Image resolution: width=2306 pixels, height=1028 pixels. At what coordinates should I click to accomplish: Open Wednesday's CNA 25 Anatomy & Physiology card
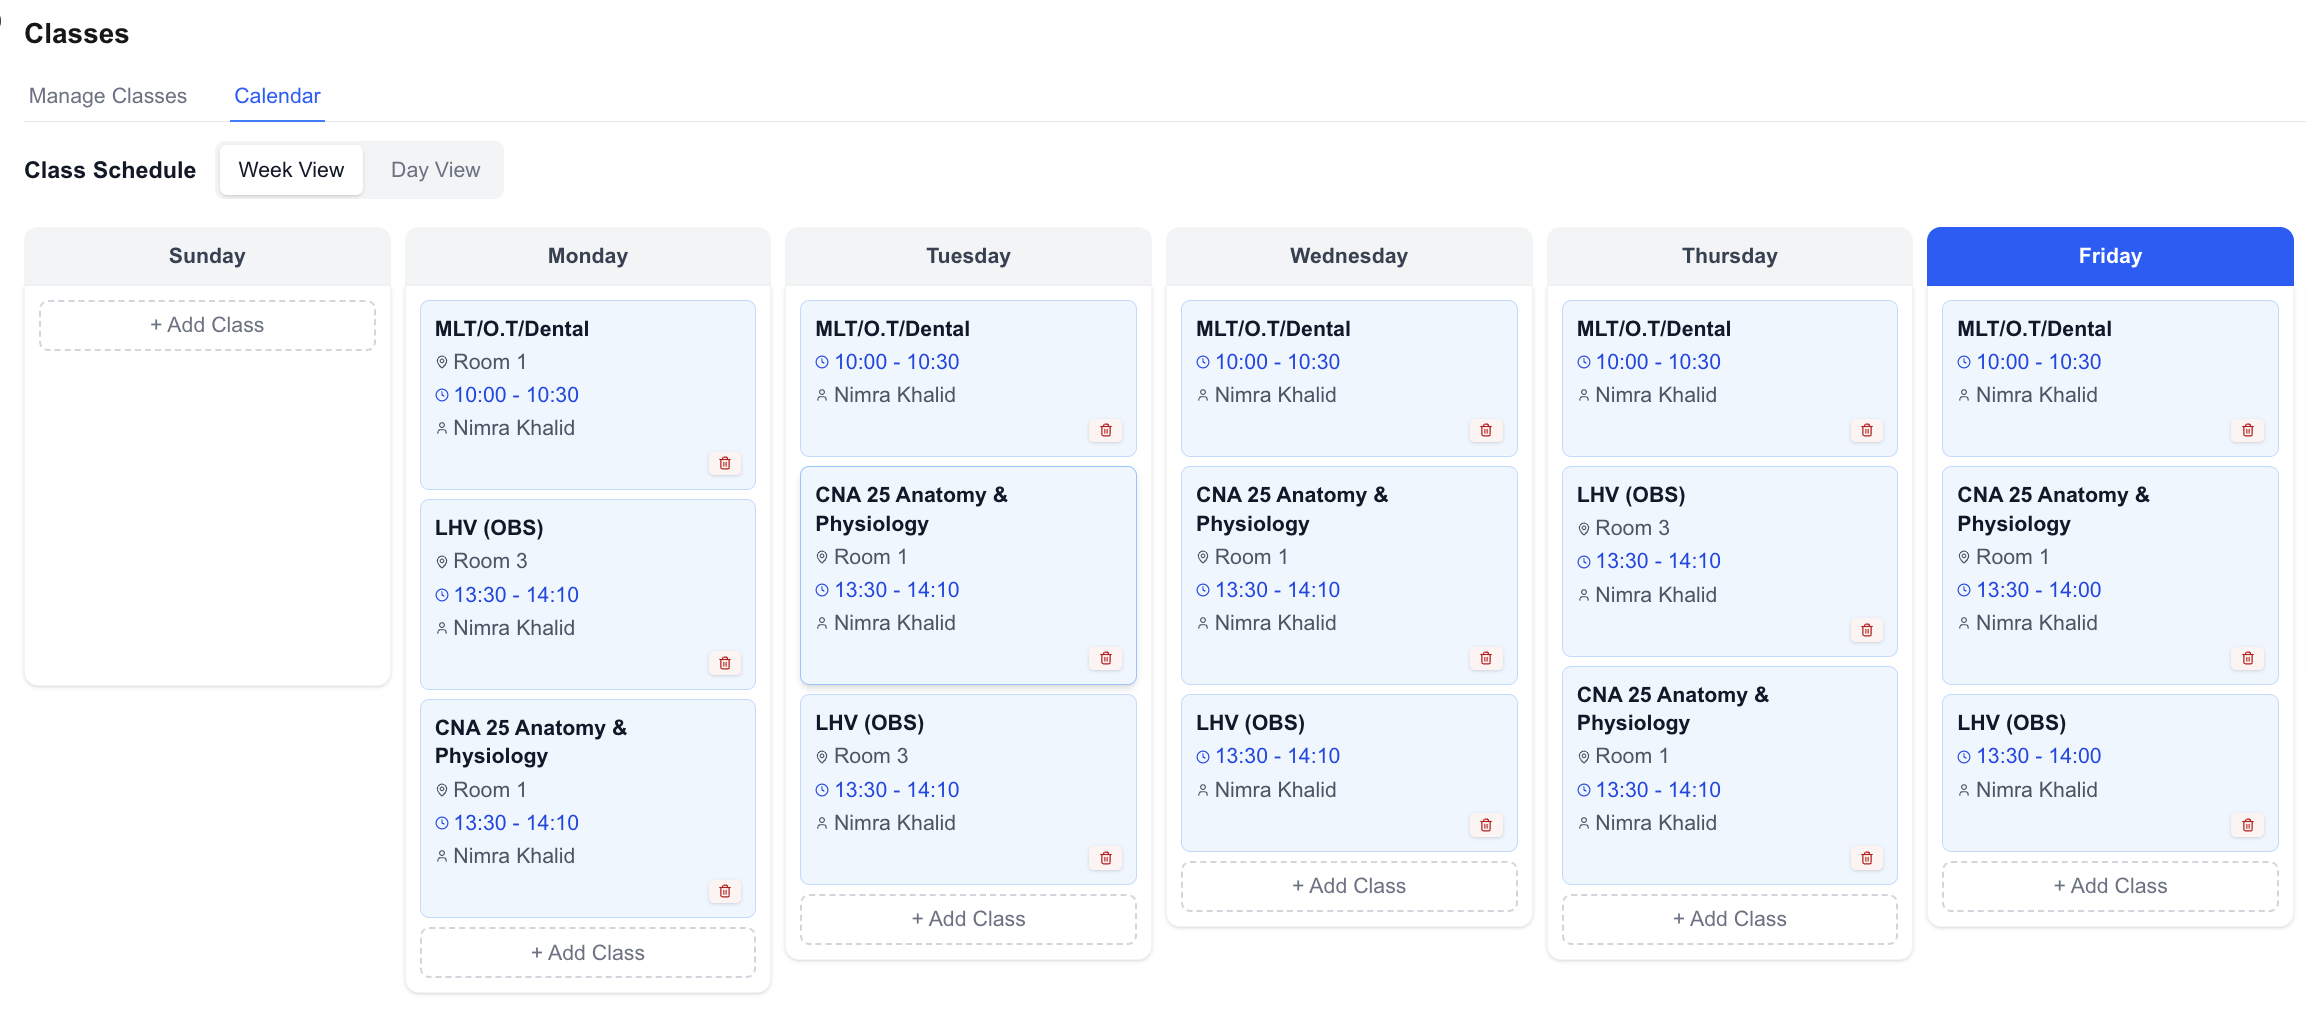[1349, 575]
